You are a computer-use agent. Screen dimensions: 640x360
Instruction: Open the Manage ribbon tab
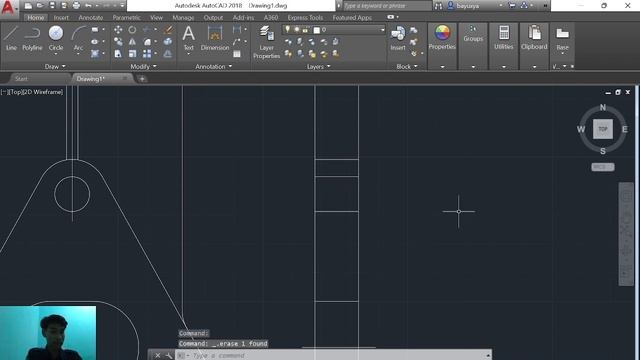(183, 18)
